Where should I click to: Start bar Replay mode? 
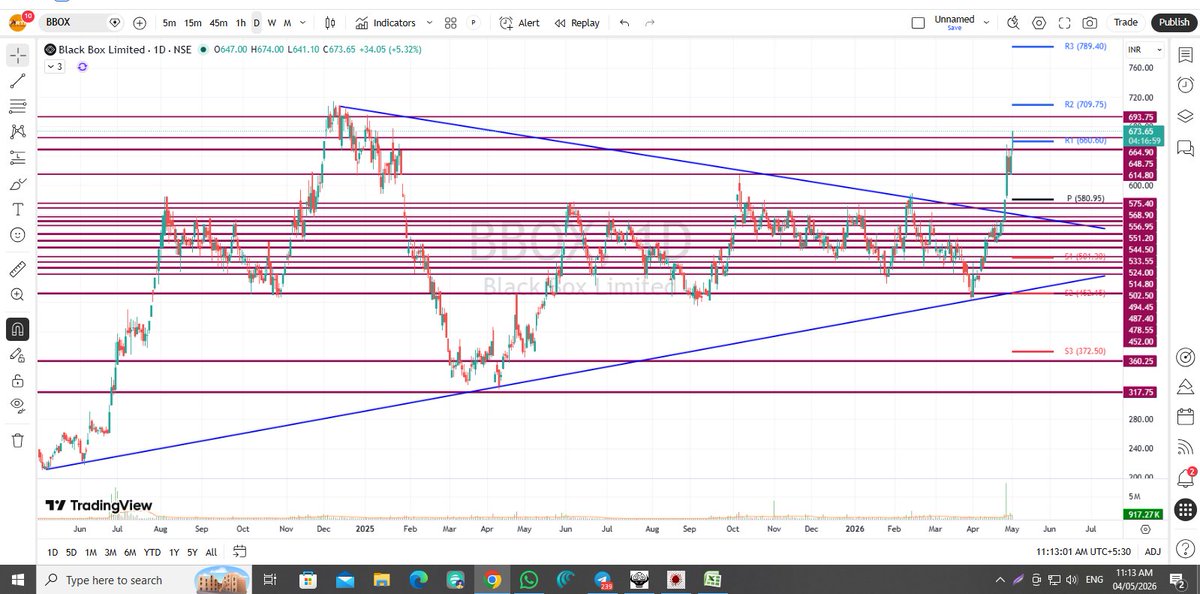click(x=578, y=22)
